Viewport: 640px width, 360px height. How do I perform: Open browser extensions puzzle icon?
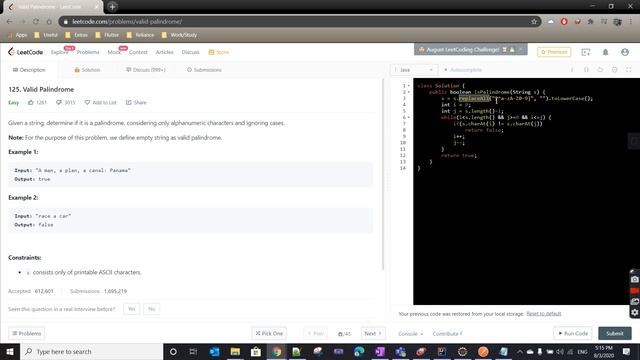(590, 22)
